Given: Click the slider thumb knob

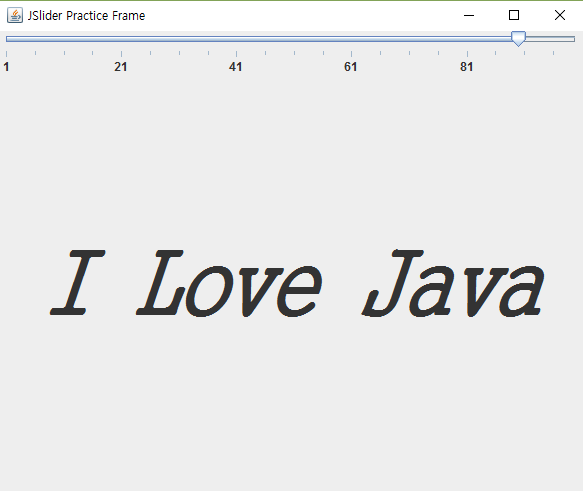Looking at the screenshot, I should tap(518, 39).
